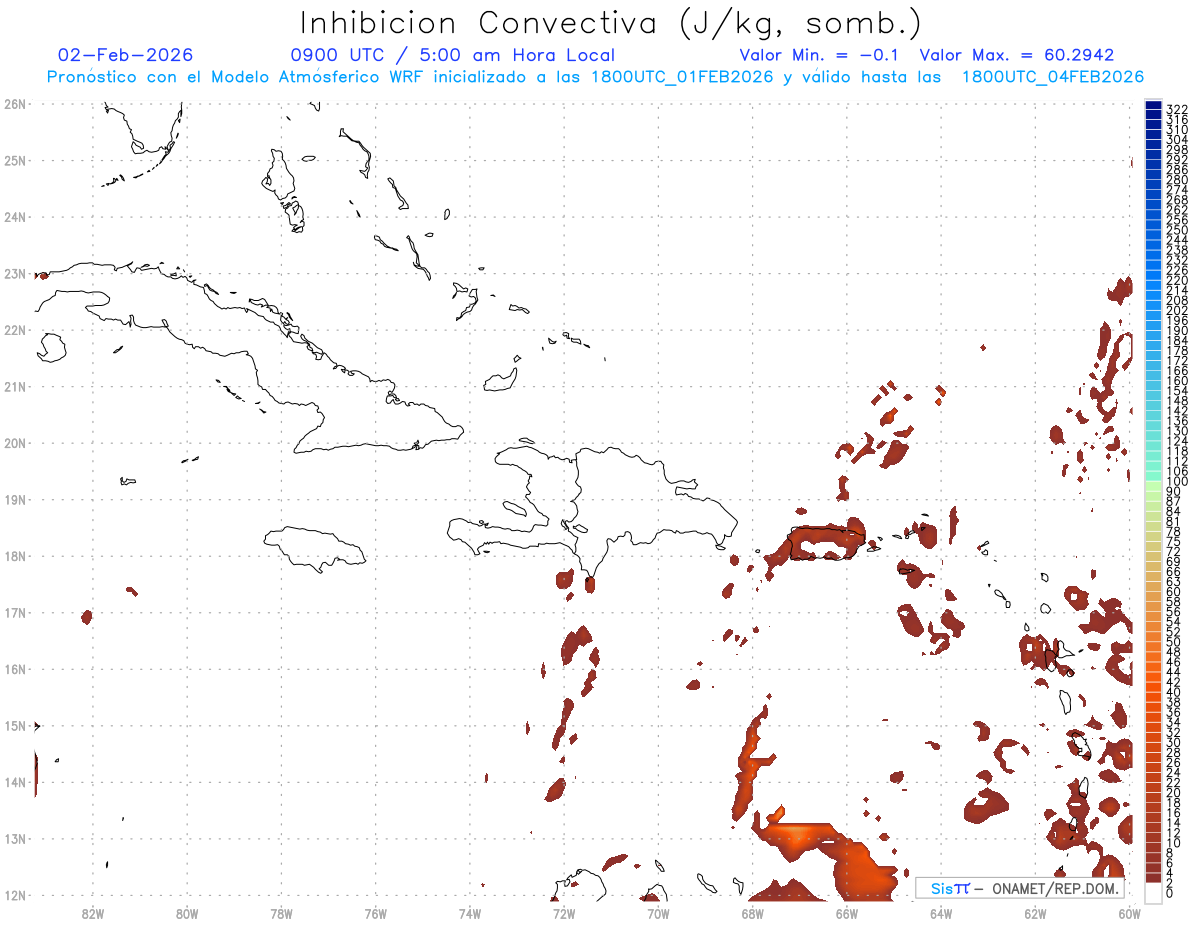This screenshot has height=927, width=1200.
Task: Click the "12N" latitude label
Action: 15,895
